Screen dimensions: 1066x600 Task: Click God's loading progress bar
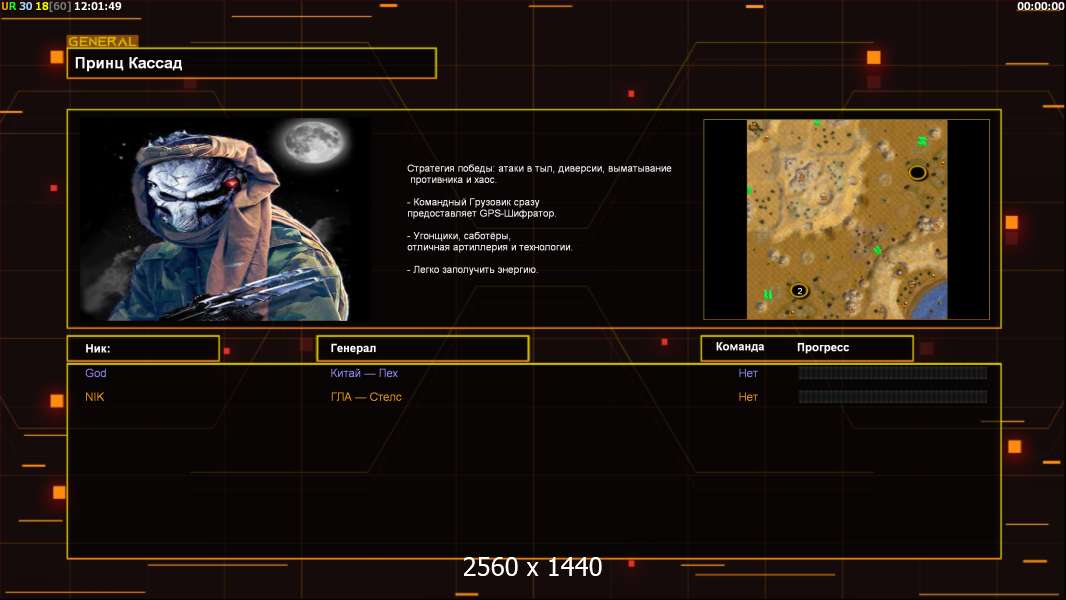893,372
